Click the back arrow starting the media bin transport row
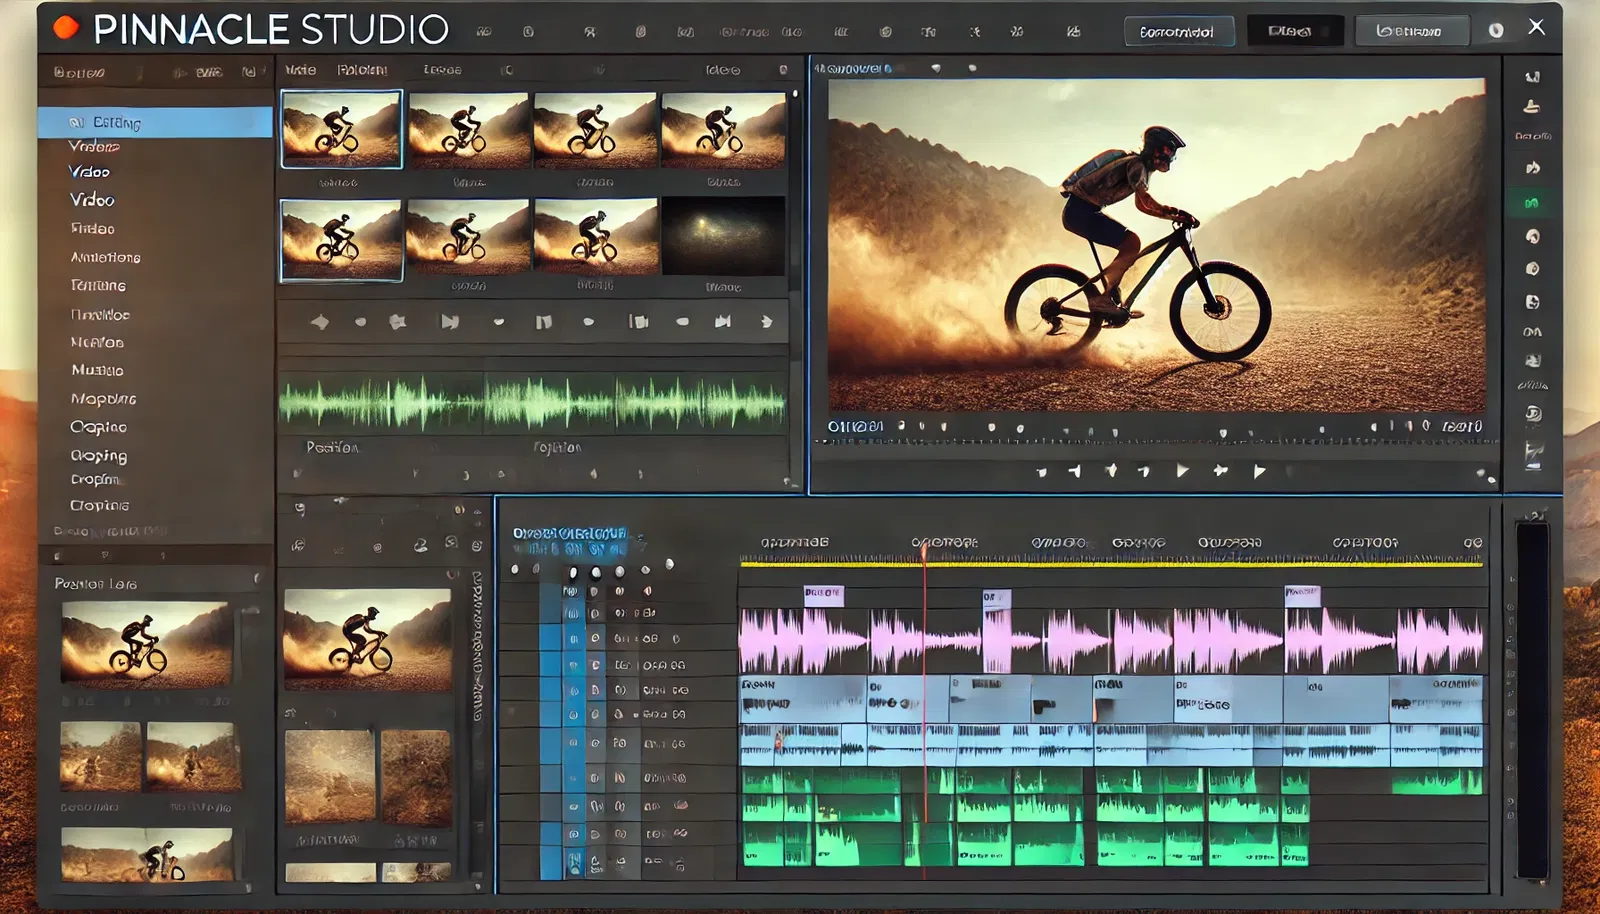Image resolution: width=1600 pixels, height=914 pixels. [x=320, y=322]
